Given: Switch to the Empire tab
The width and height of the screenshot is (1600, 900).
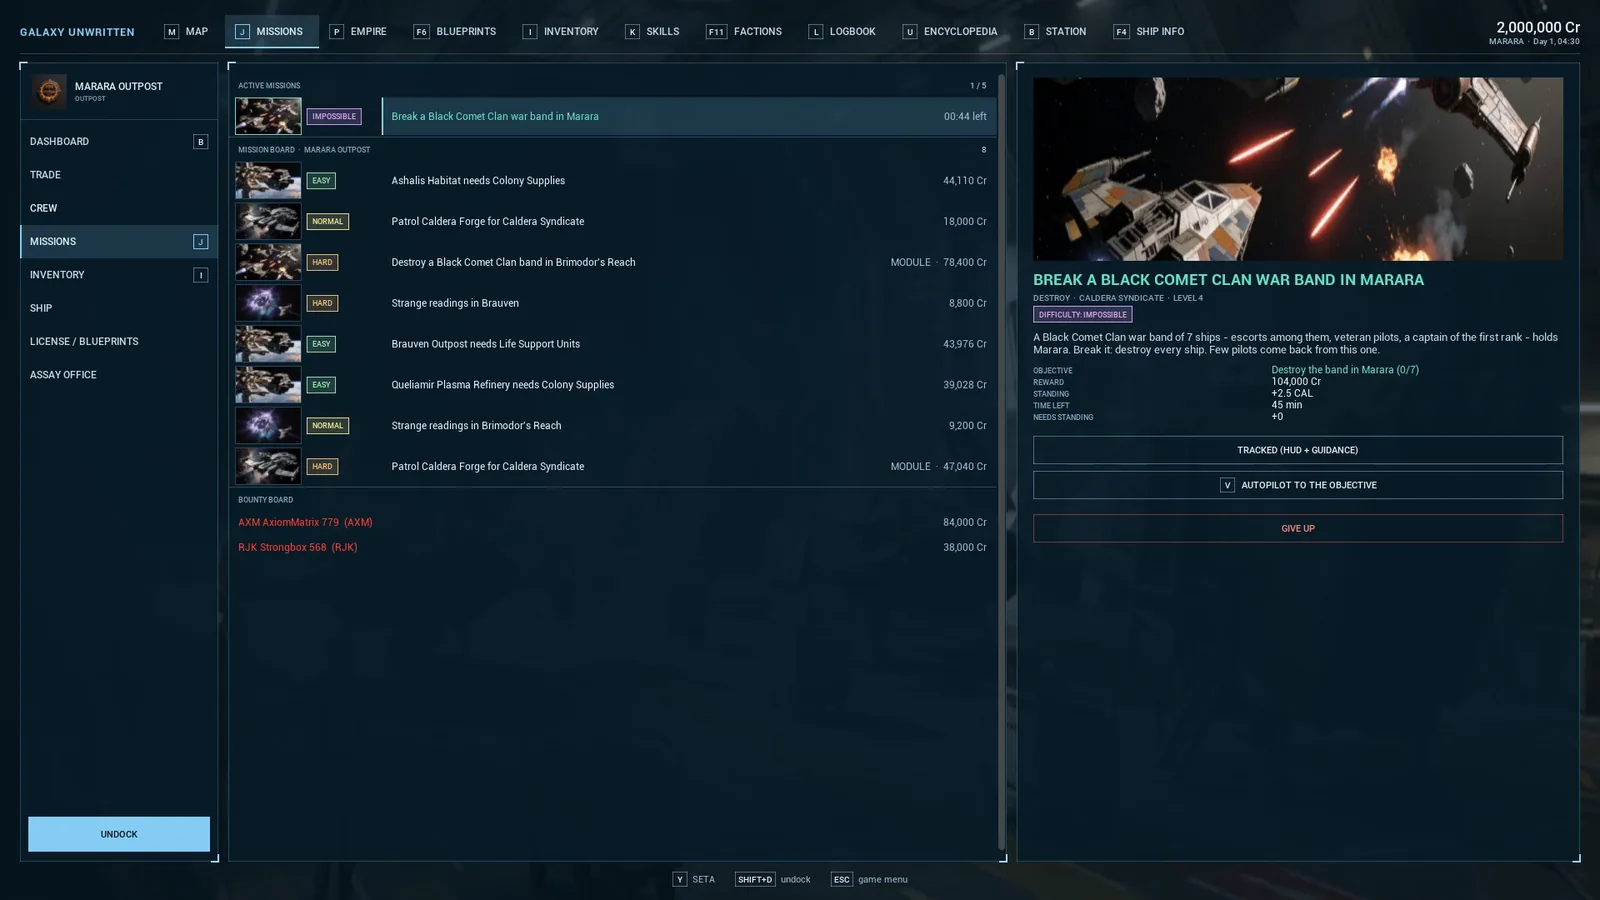Looking at the screenshot, I should coord(358,32).
